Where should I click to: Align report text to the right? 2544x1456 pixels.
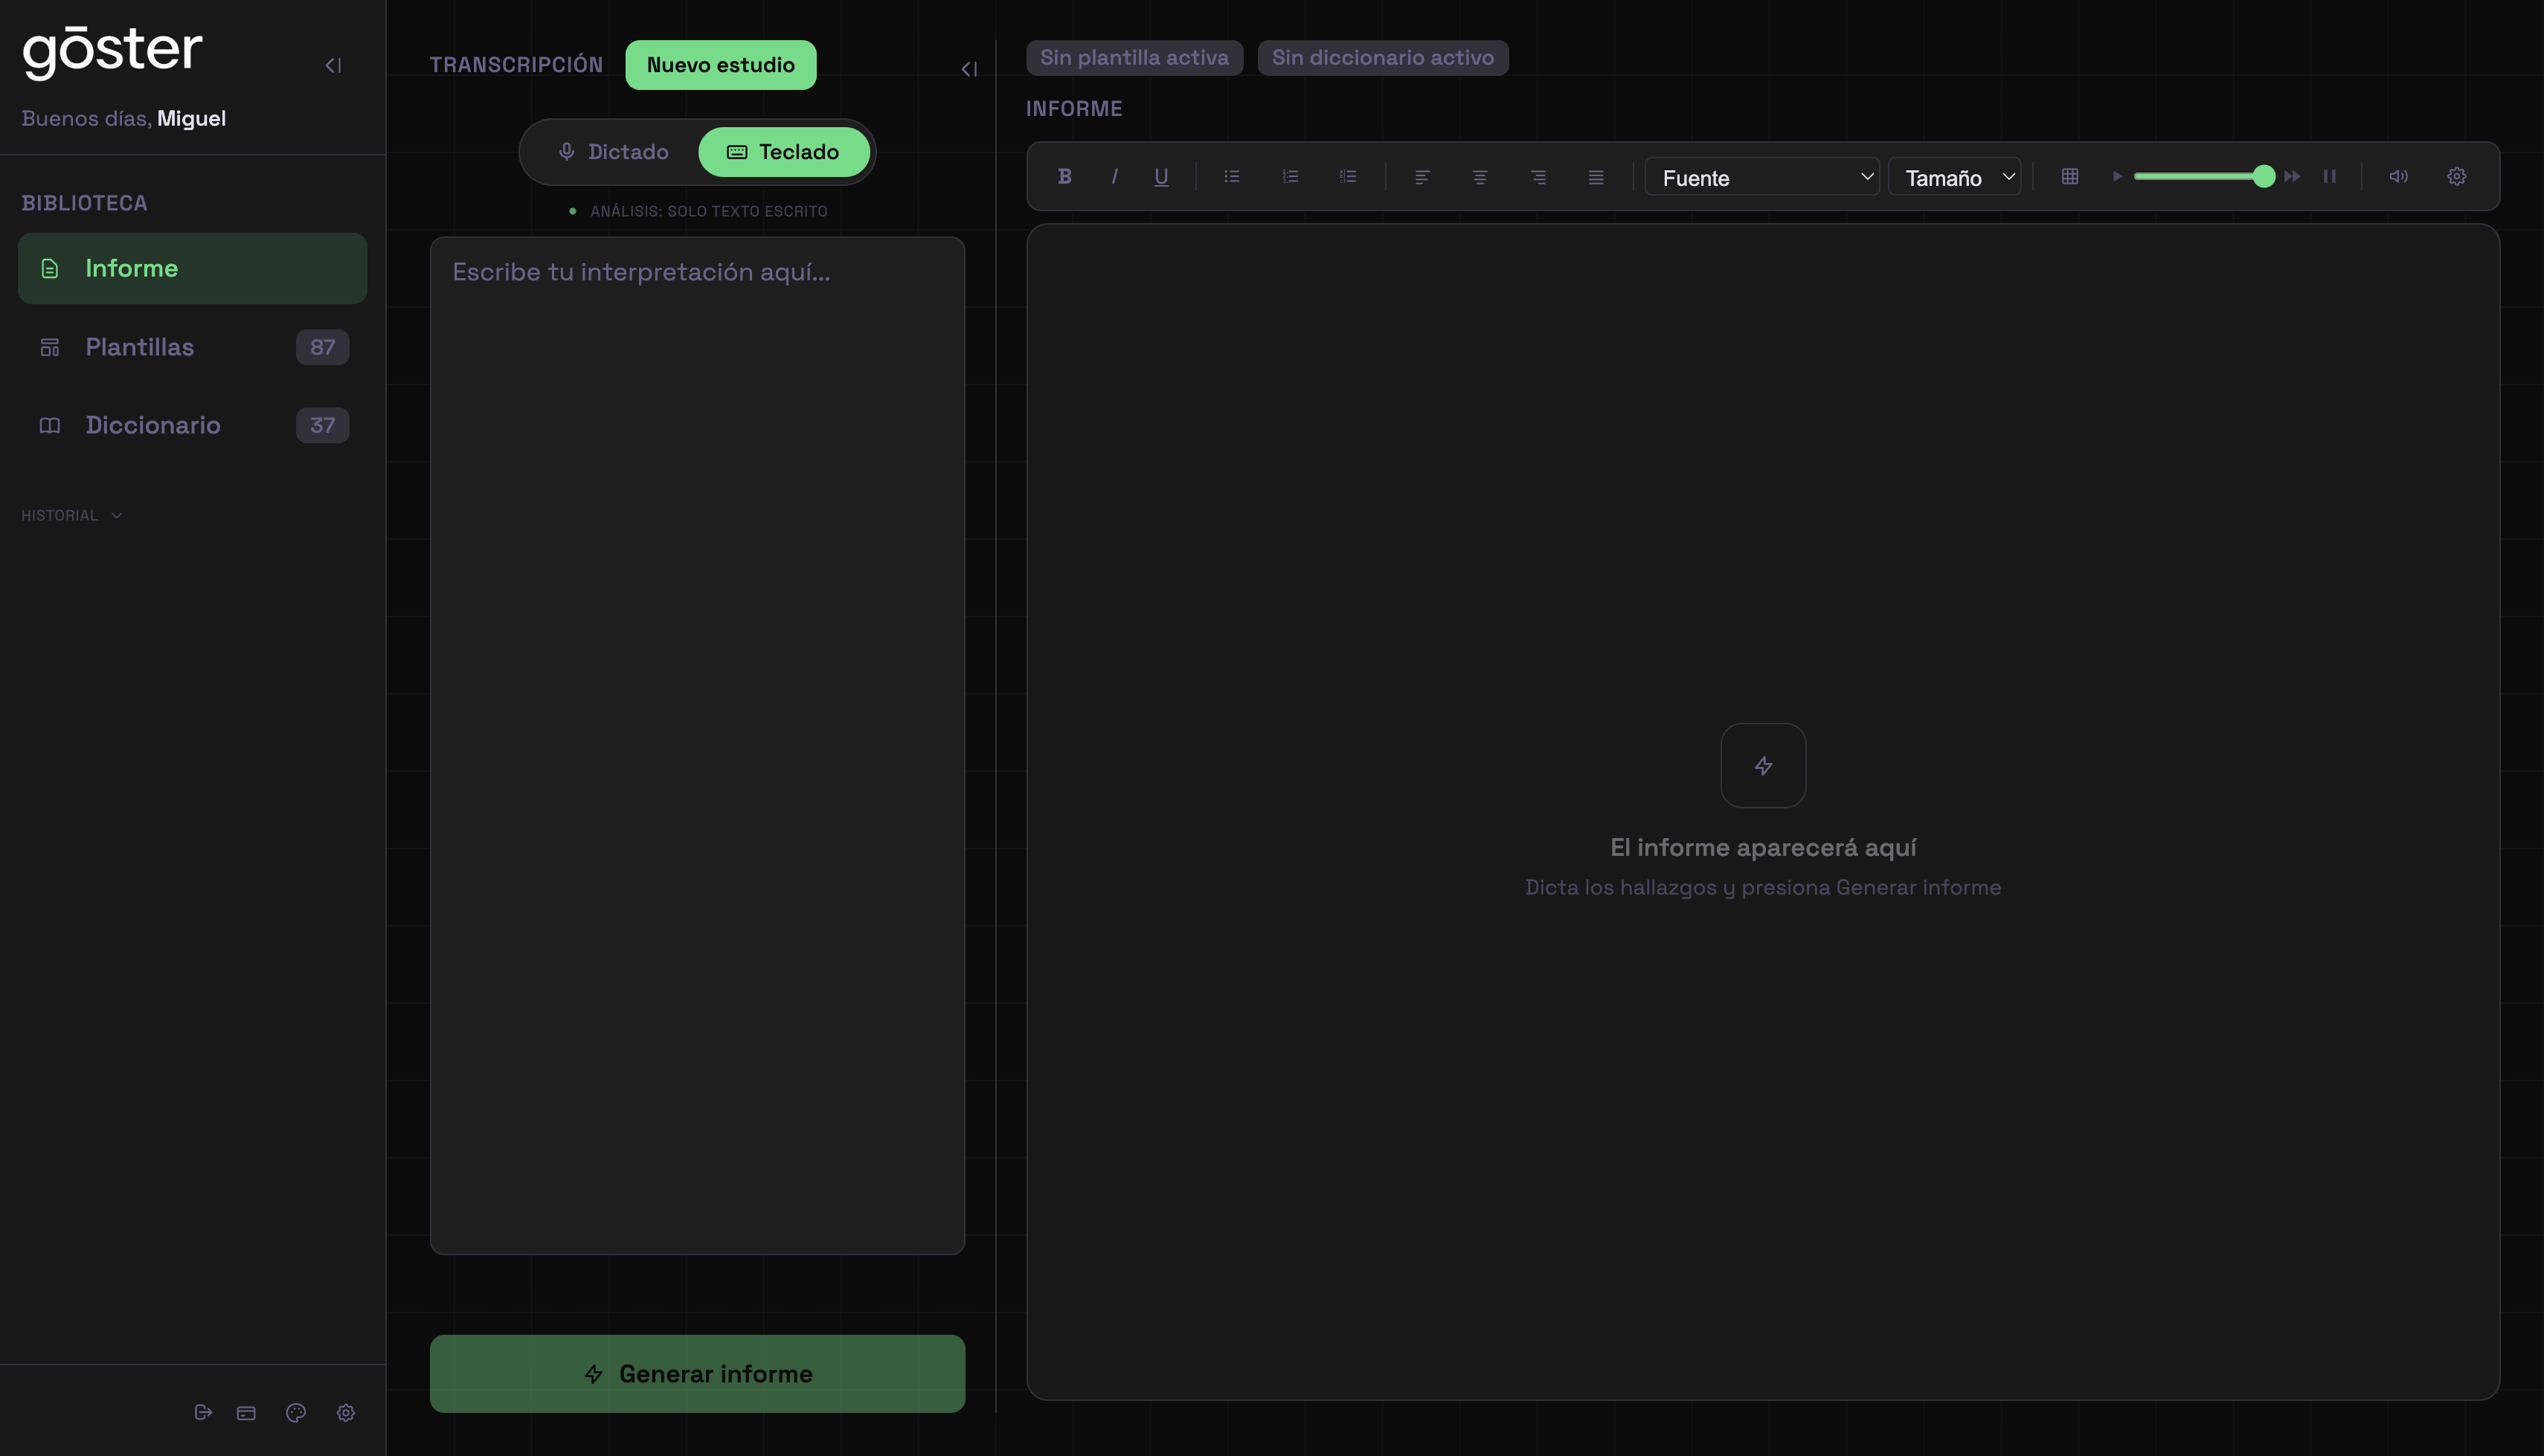click(x=1538, y=176)
